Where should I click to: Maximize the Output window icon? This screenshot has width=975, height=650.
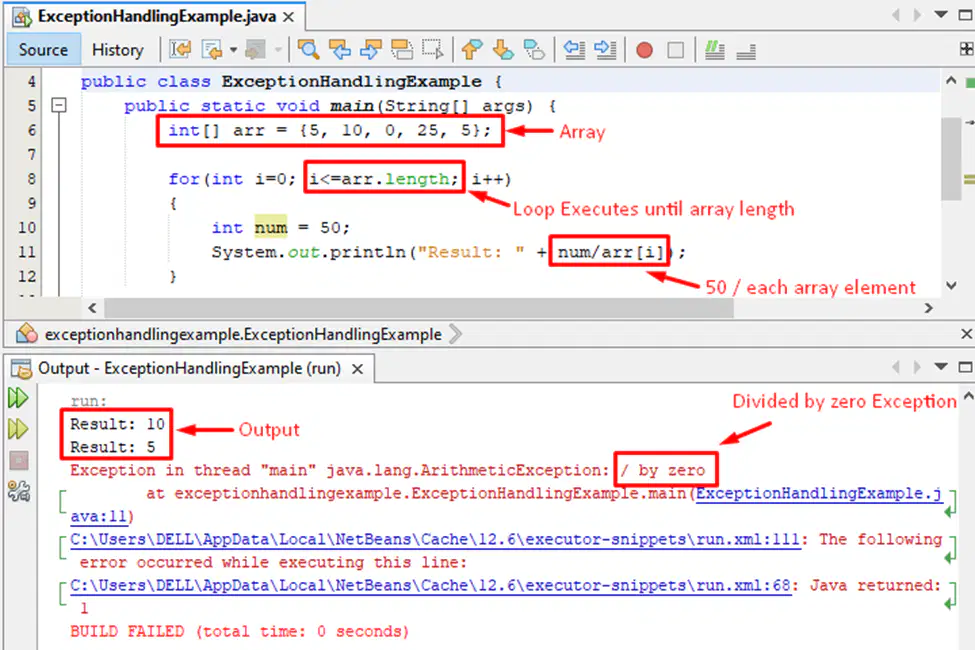[966, 367]
